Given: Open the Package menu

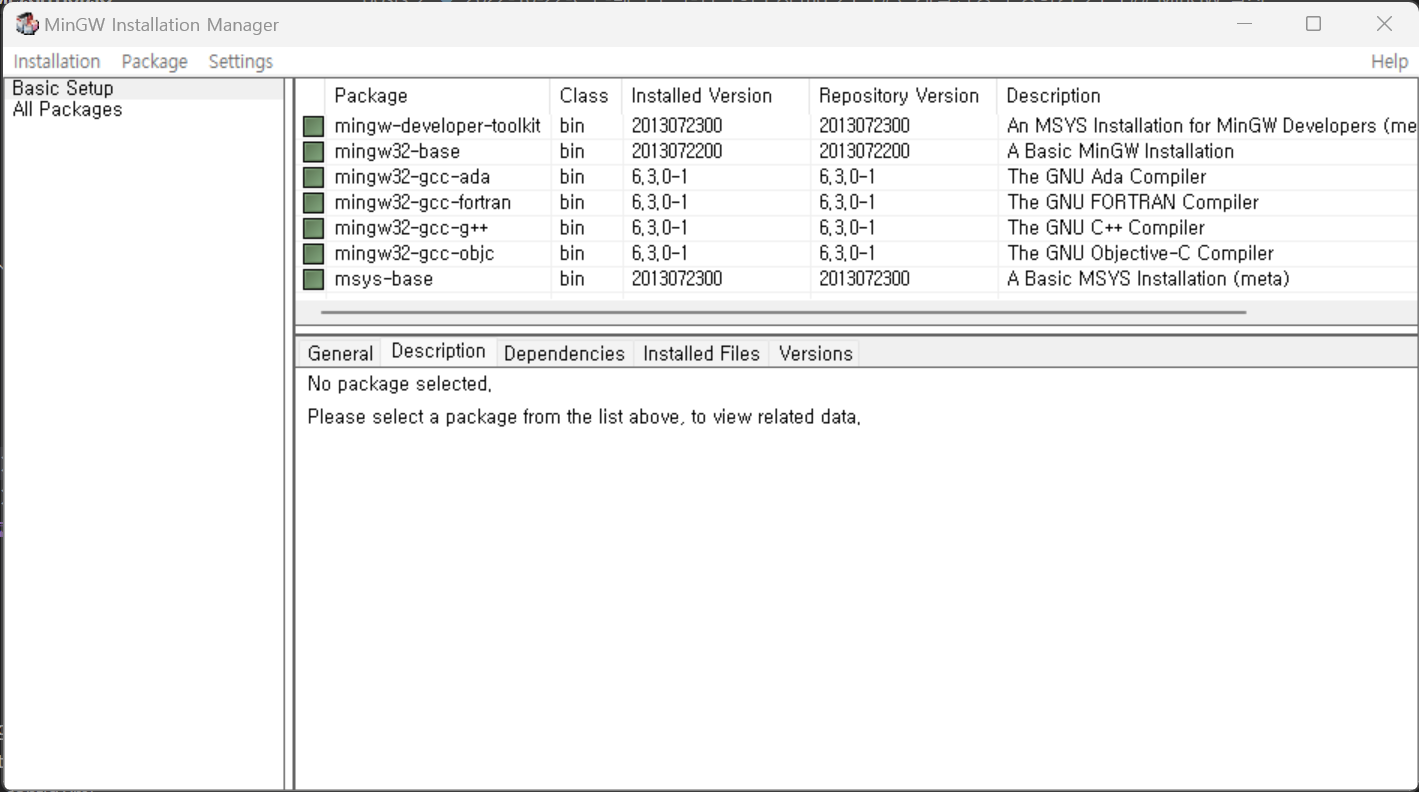Looking at the screenshot, I should point(154,61).
